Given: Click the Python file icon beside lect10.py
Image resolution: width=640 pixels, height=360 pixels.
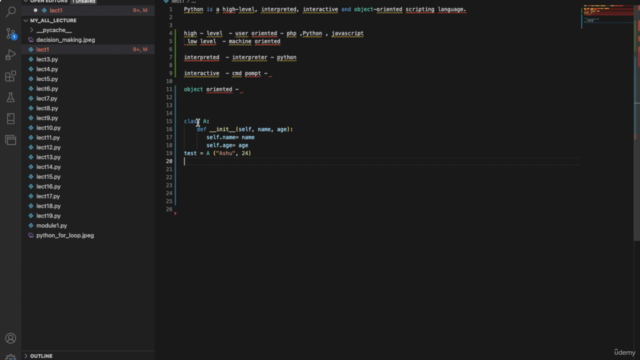Looking at the screenshot, I should tap(31, 128).
